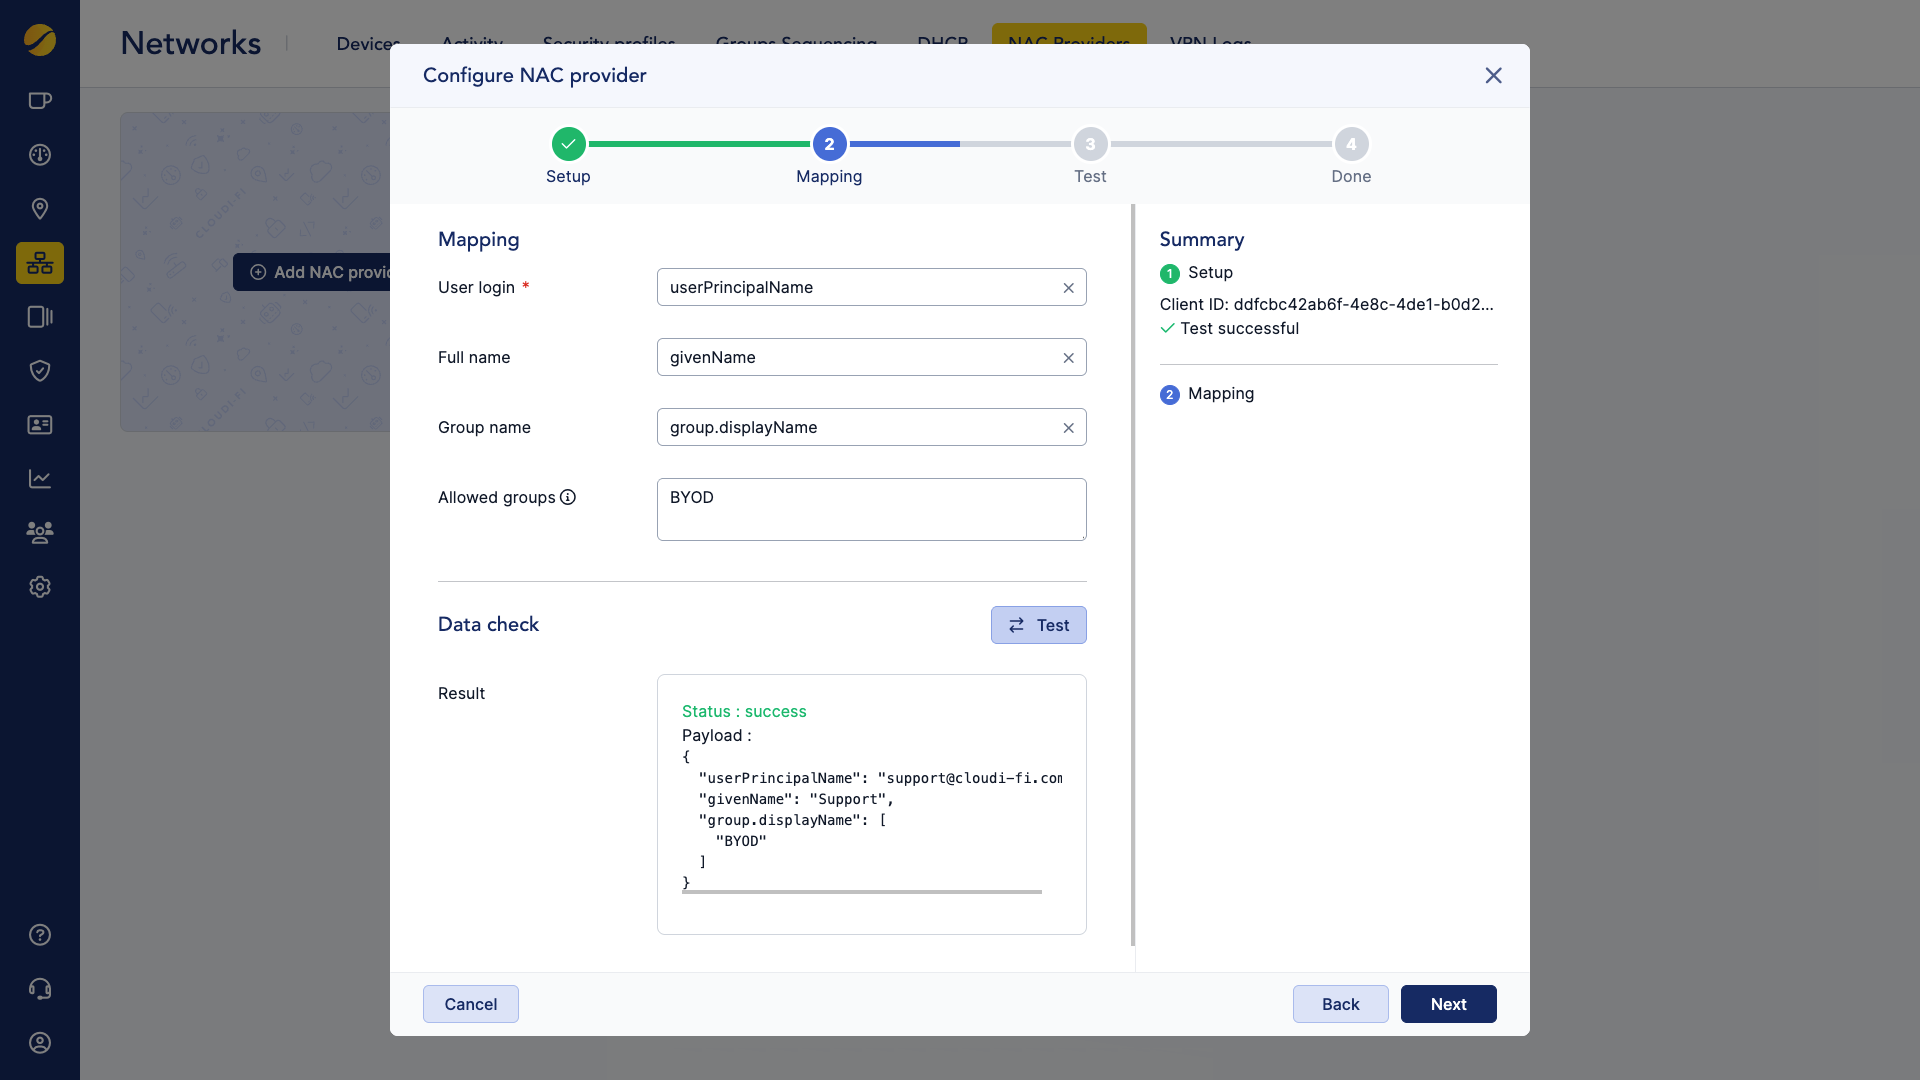Open the users group sidebar icon

pos(40,532)
